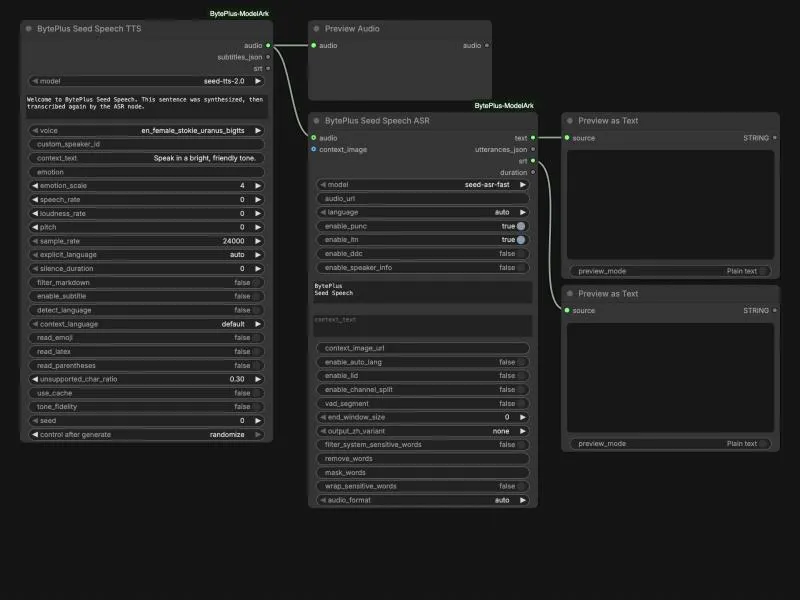Decrease emotion_scale with left arrow
Viewport: 800px width, 600px height.
click(35, 186)
